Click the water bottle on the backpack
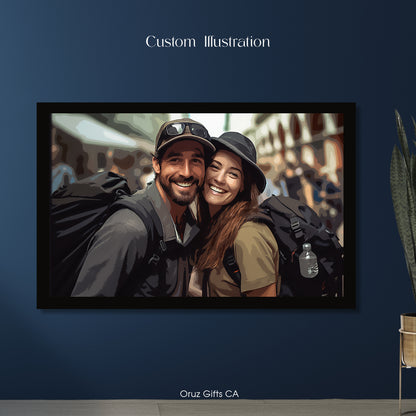 click(x=308, y=260)
